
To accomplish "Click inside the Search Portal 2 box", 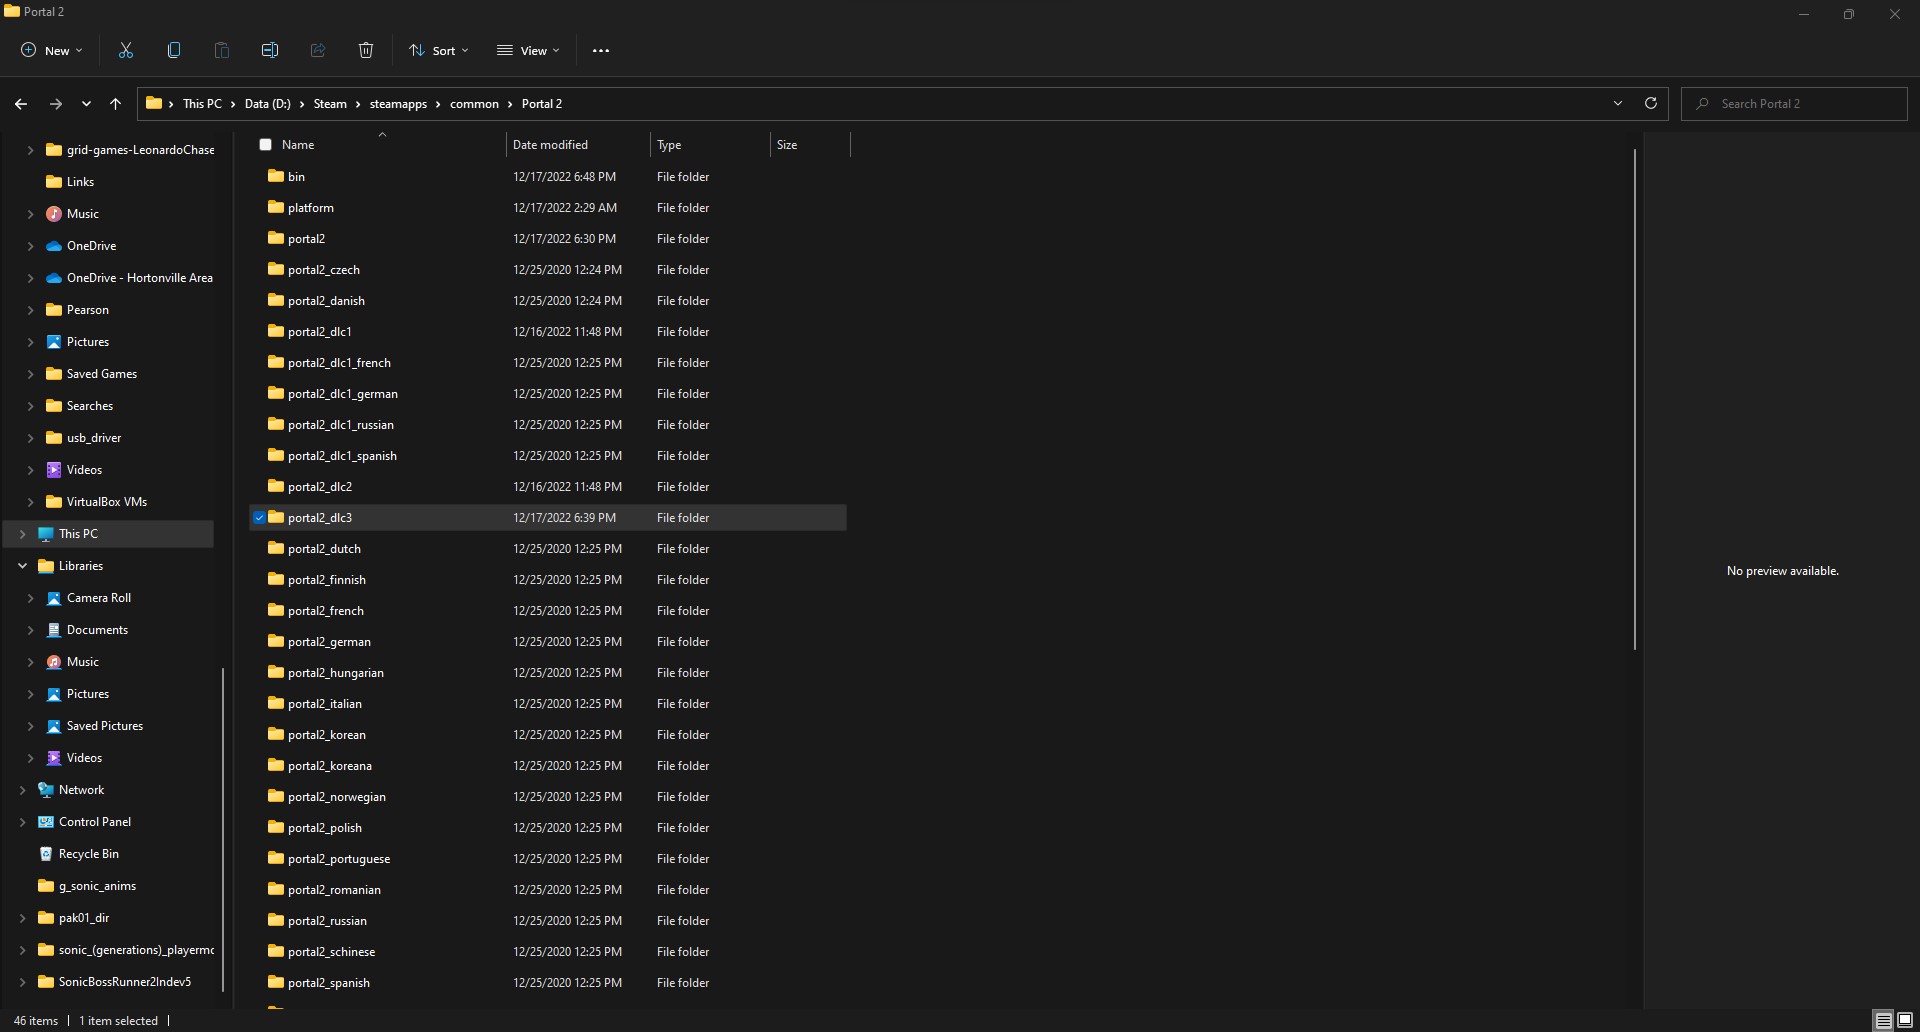I will pos(1795,104).
